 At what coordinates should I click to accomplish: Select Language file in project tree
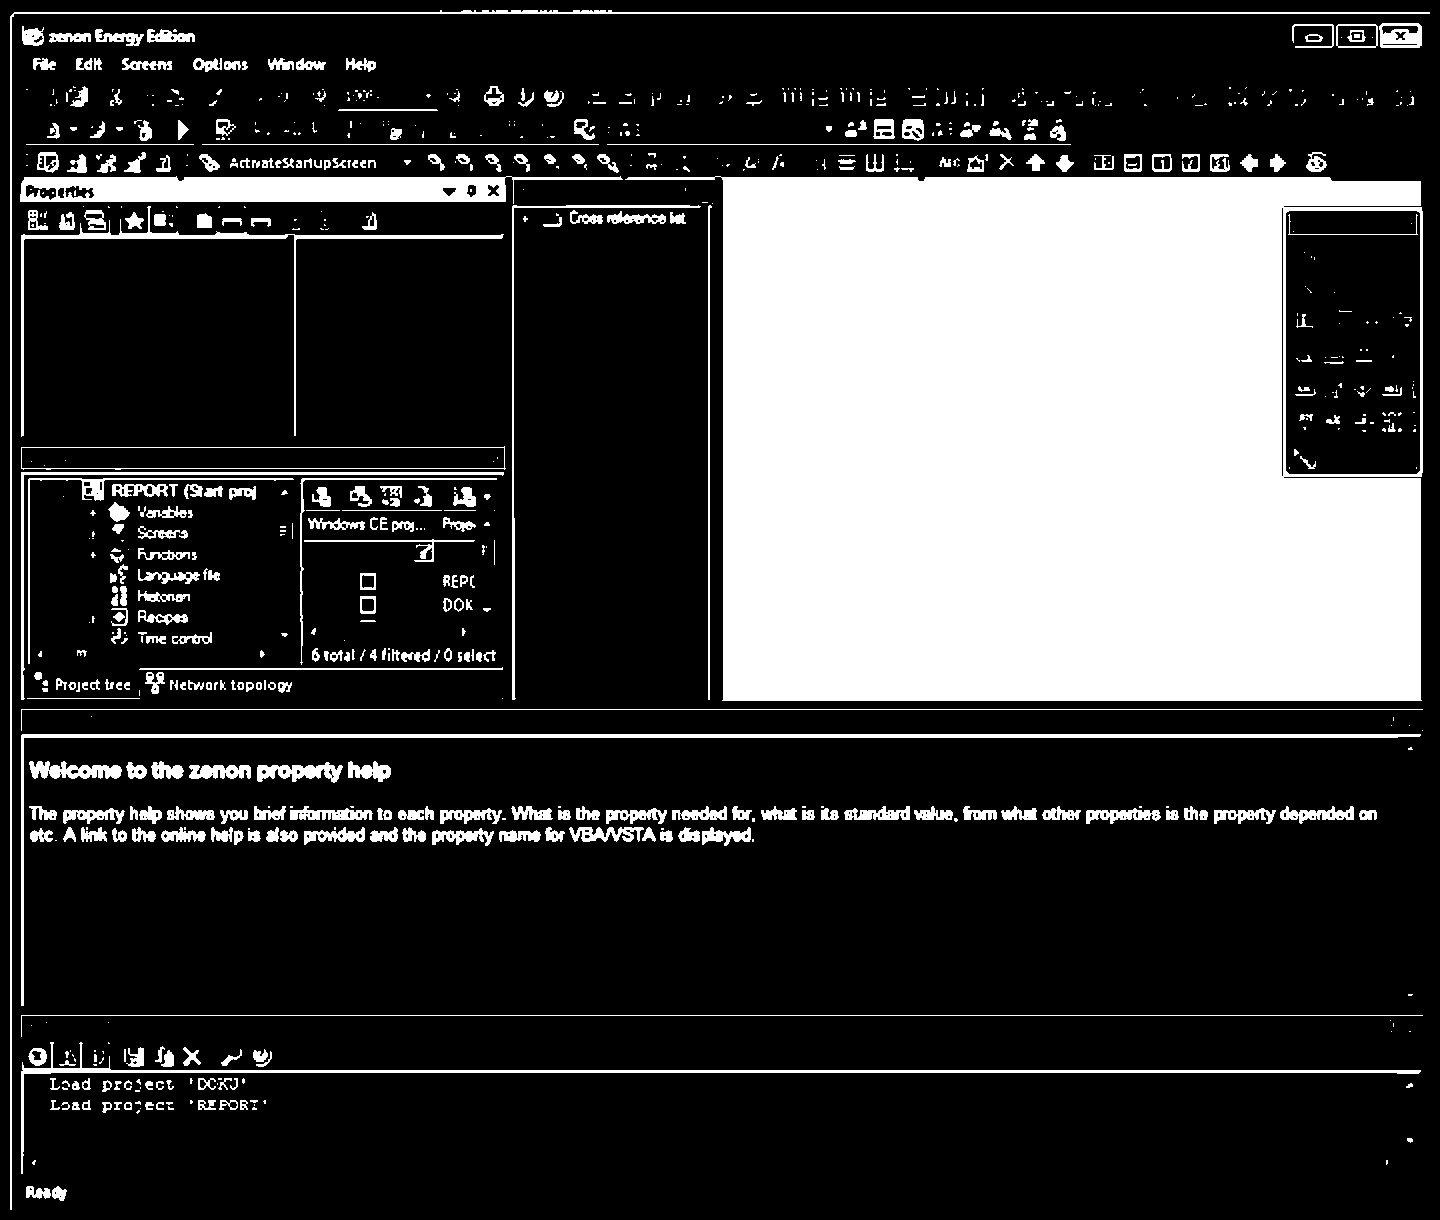pyautogui.click(x=178, y=575)
